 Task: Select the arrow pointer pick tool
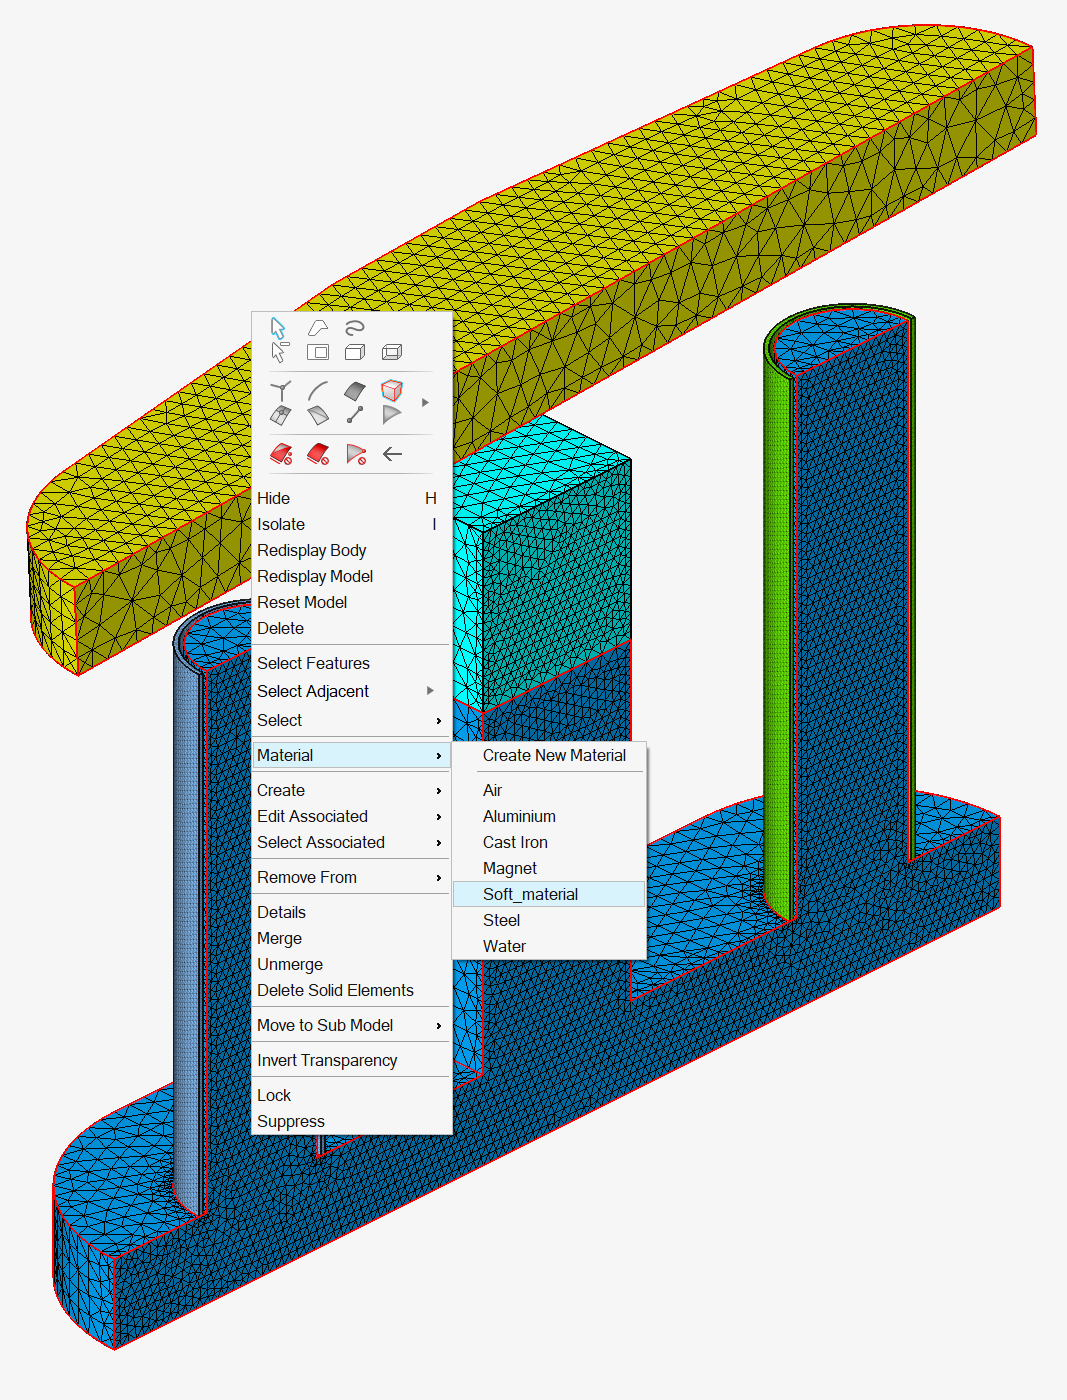278,328
